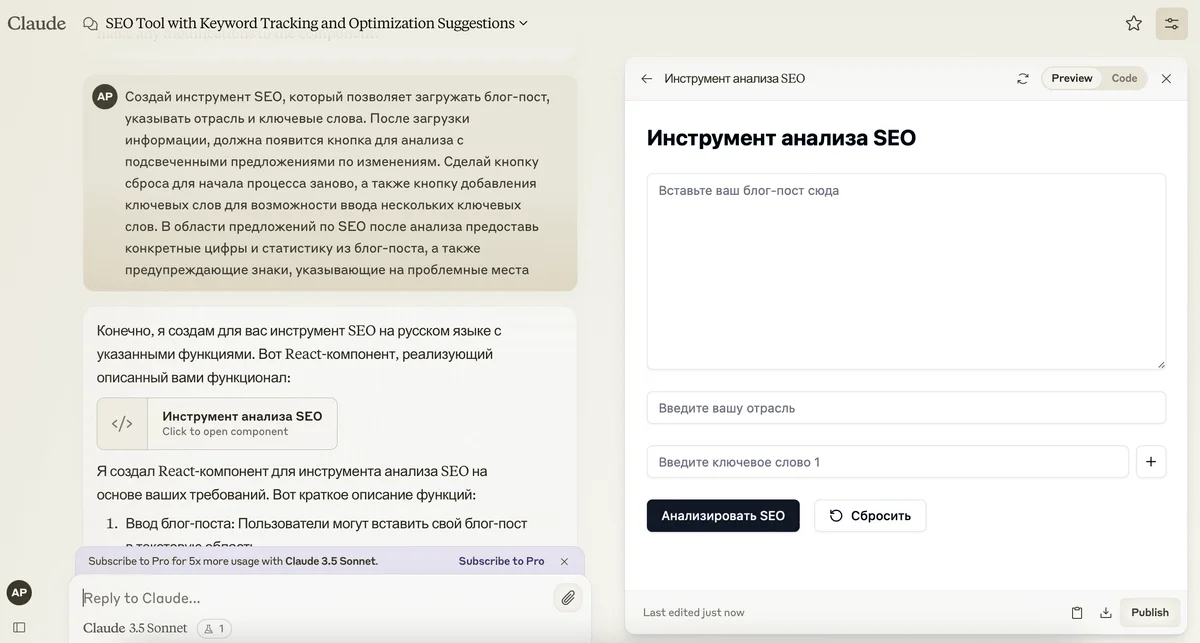Publish the artifact

click(1149, 612)
